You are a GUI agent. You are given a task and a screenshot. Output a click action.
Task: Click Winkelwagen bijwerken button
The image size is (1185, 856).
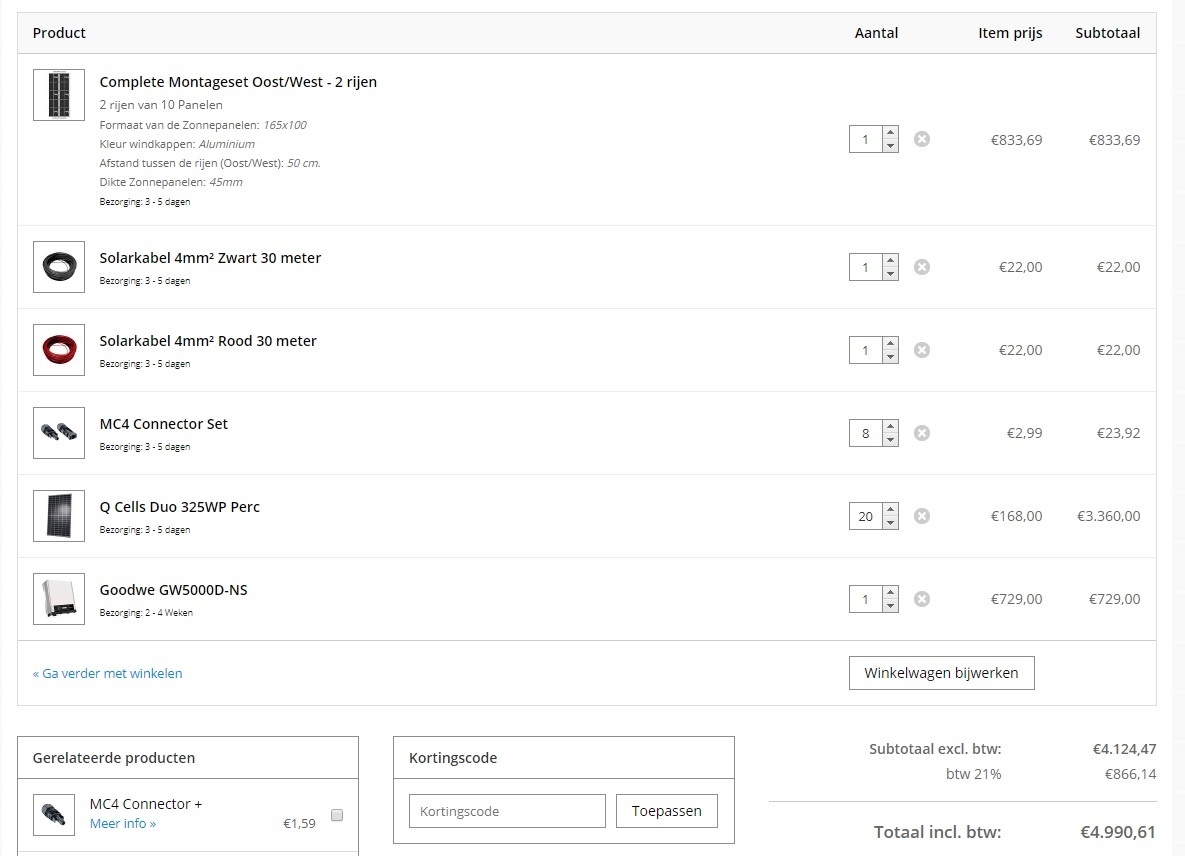[x=941, y=673]
